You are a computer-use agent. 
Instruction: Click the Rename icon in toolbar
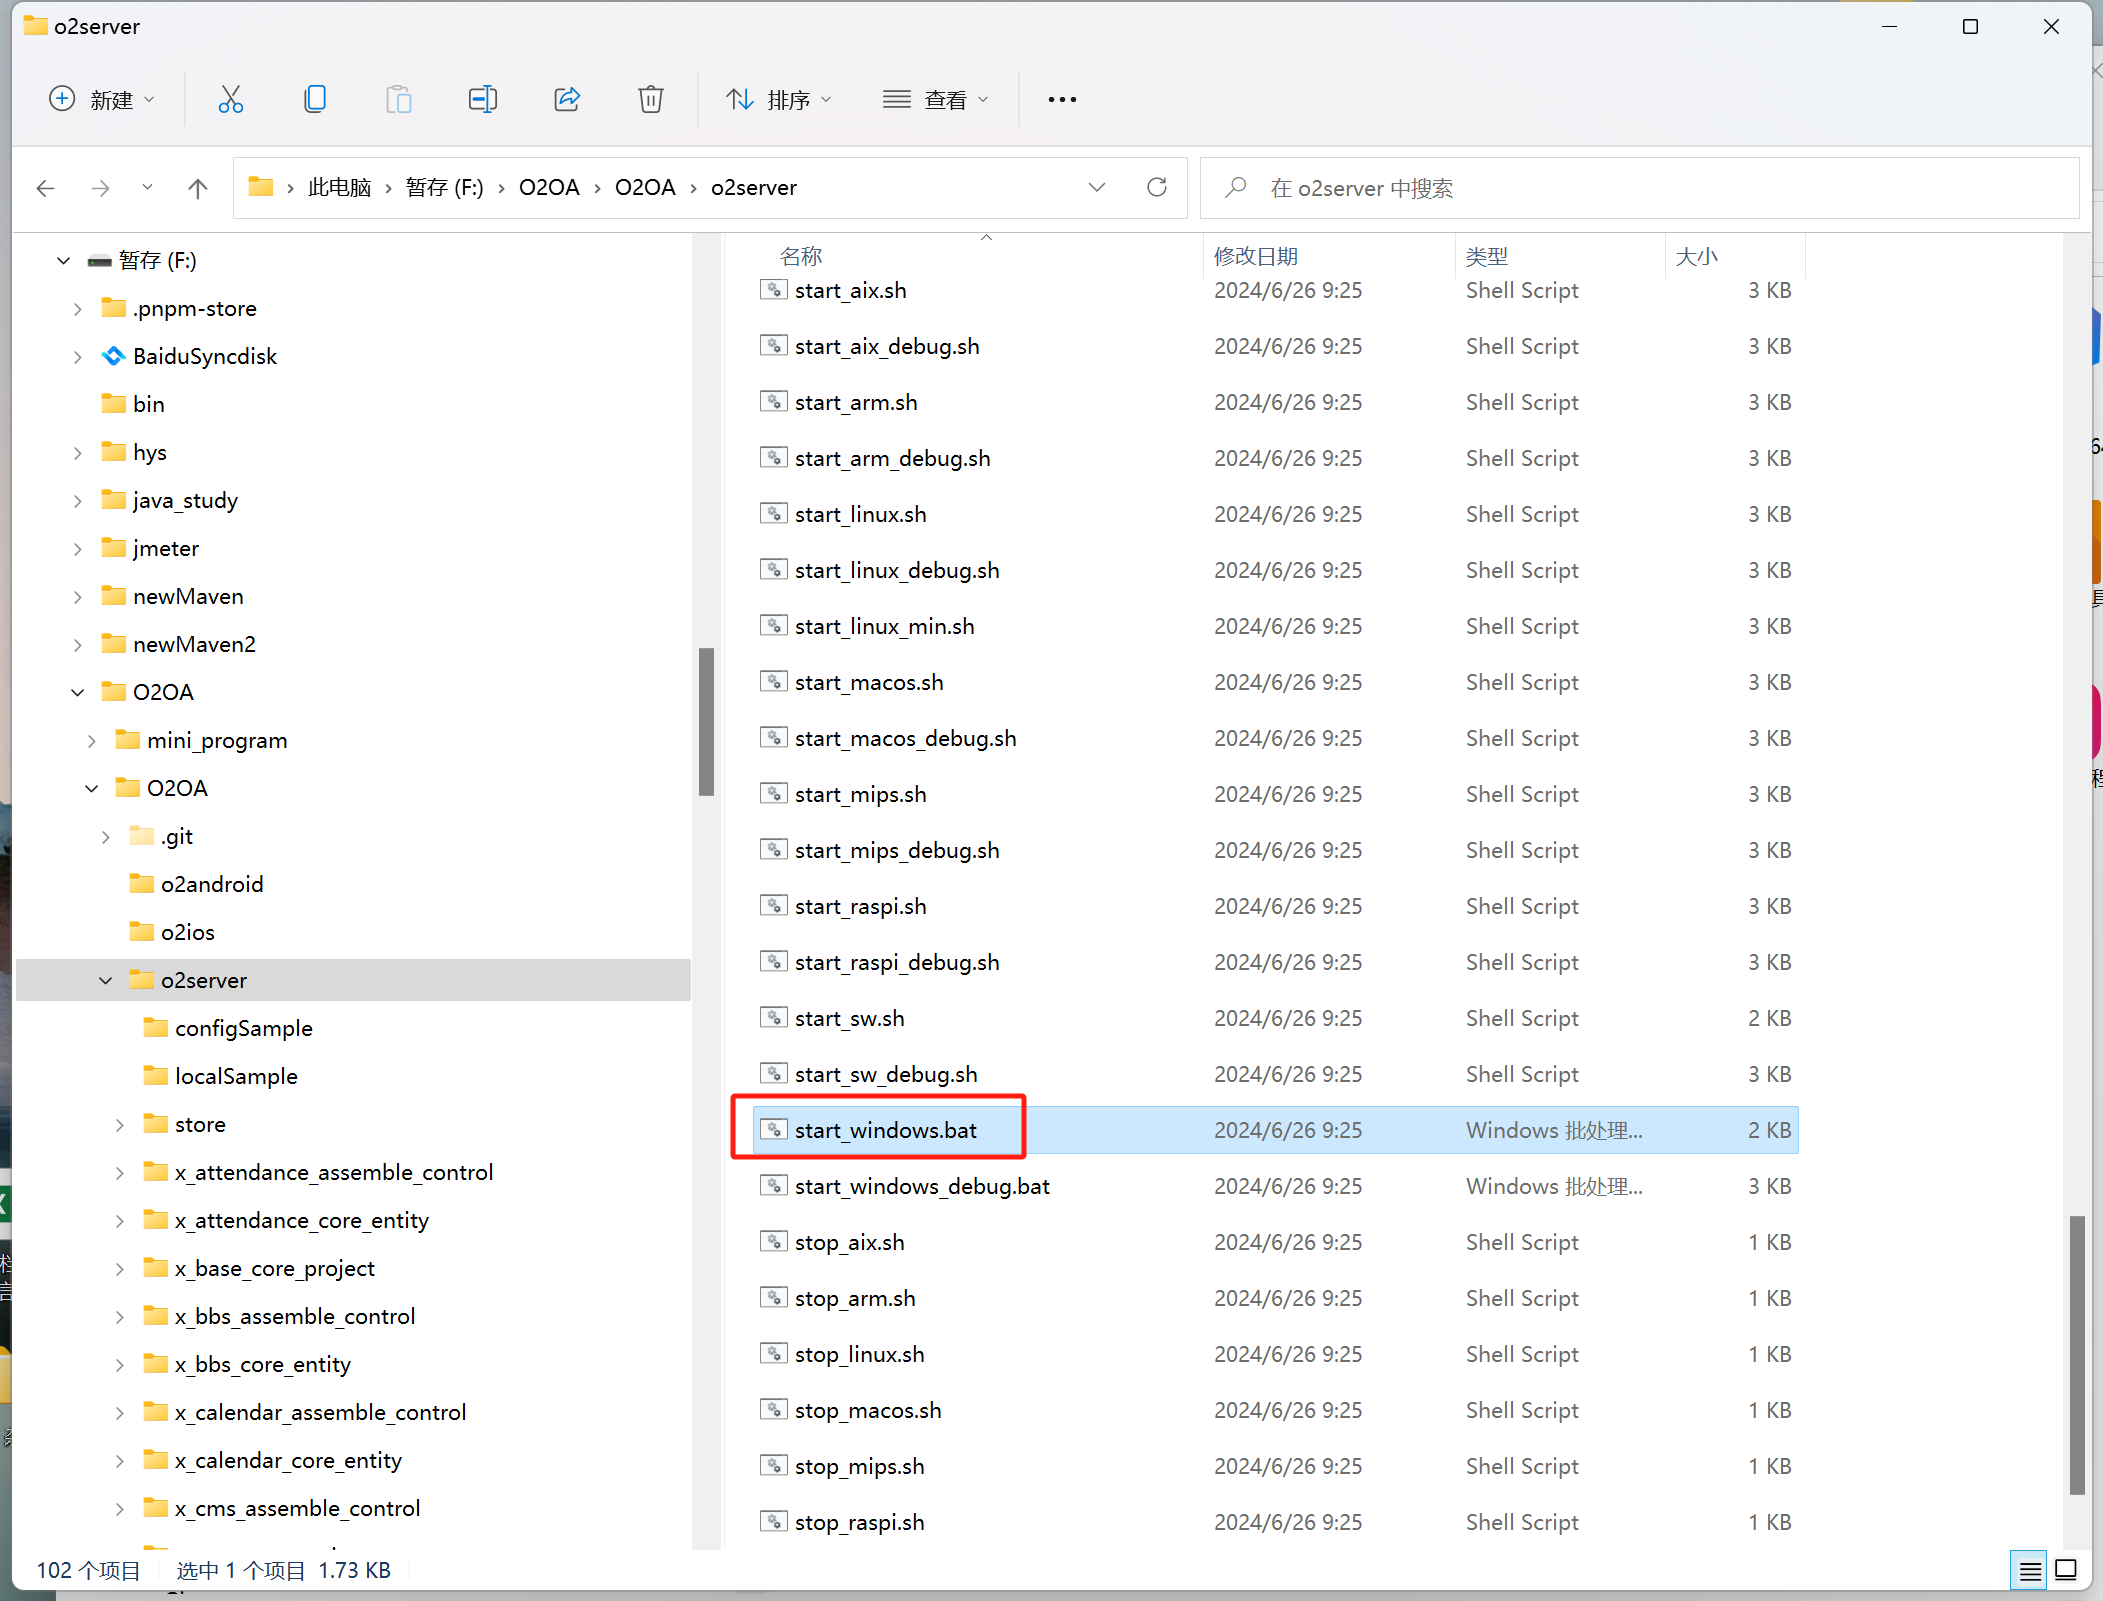coord(482,99)
